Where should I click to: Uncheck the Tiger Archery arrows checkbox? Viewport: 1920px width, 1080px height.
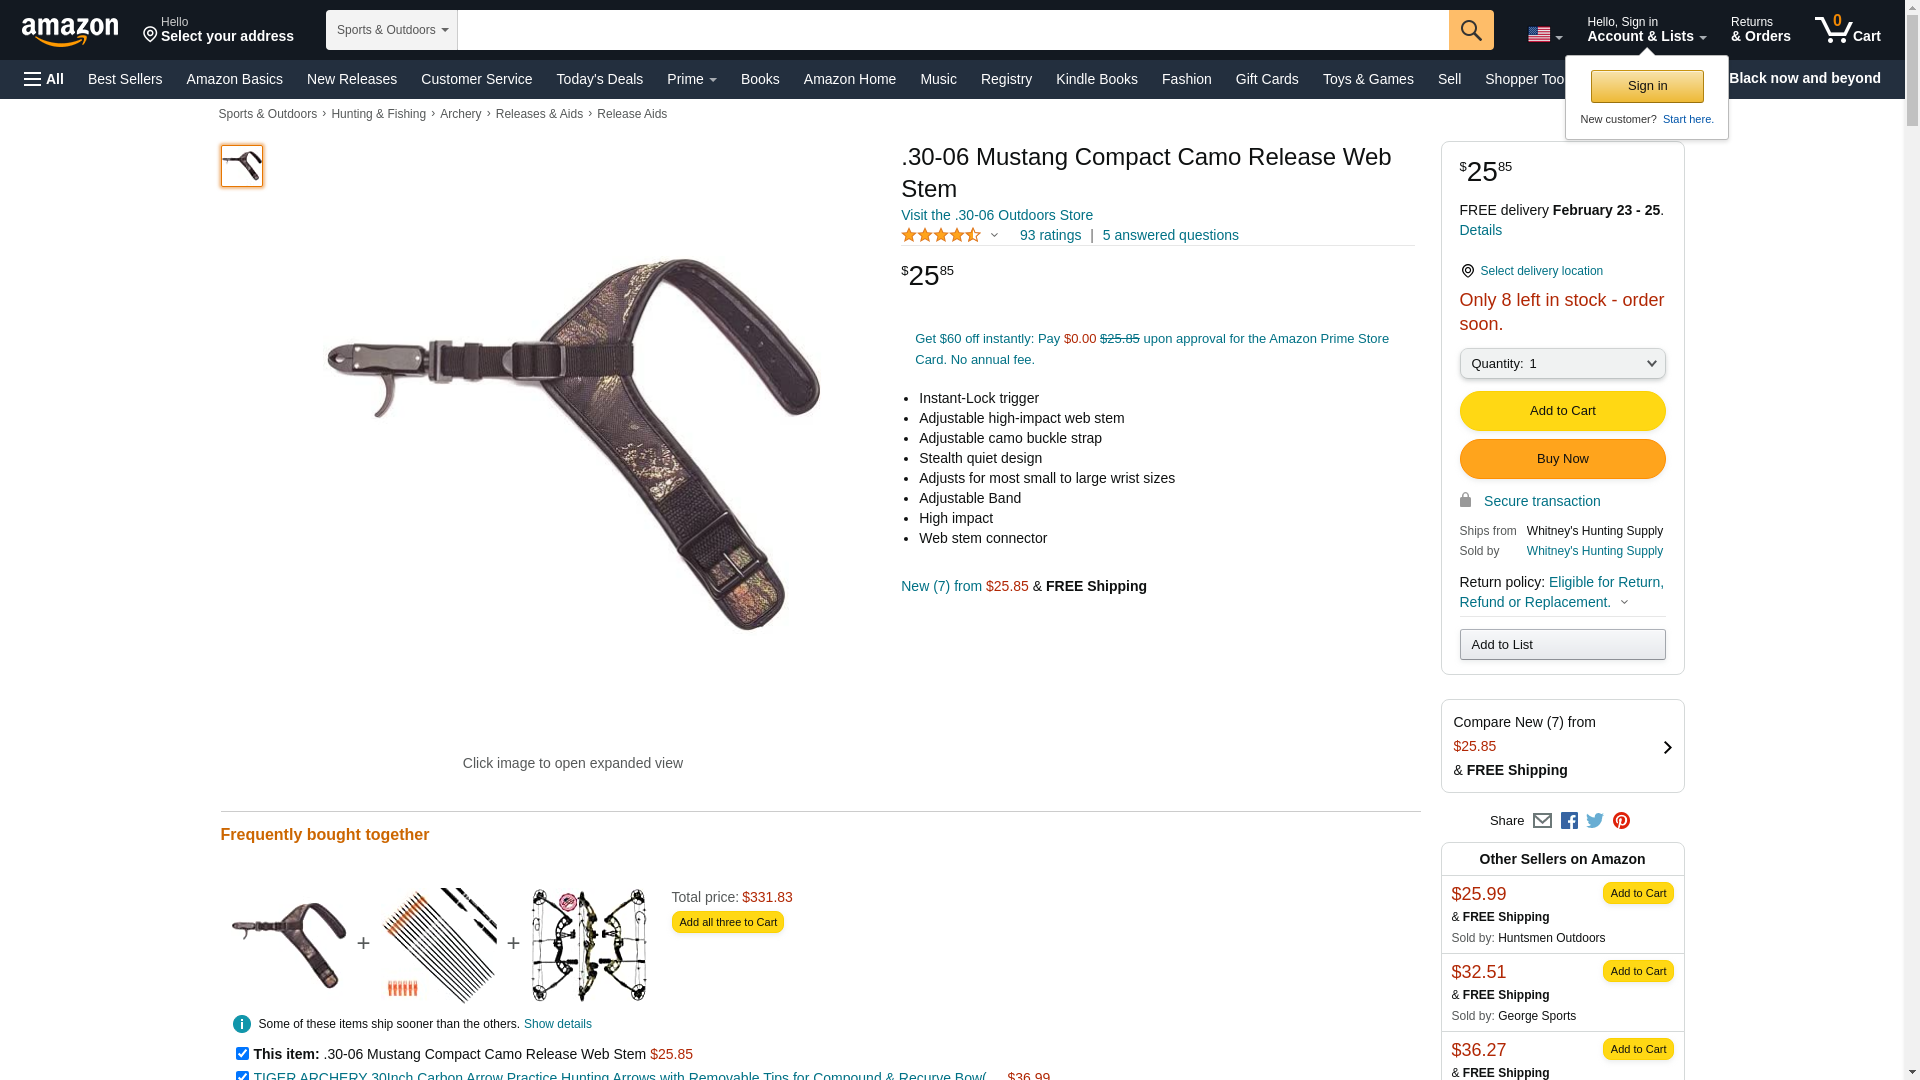click(242, 1076)
